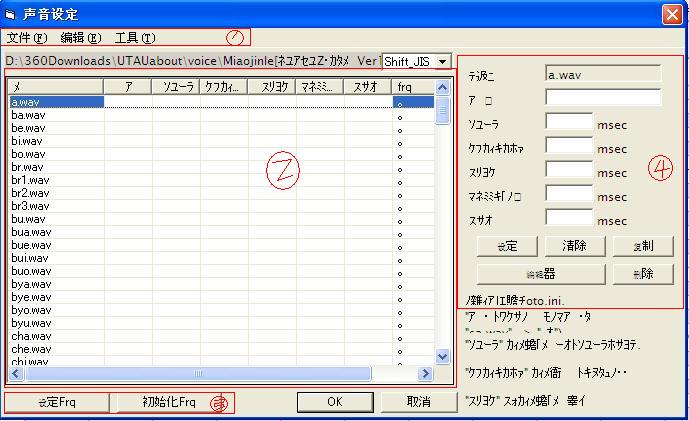This screenshot has height=421, width=689.
Task: Select the bo.wav row
Action: click(222, 154)
